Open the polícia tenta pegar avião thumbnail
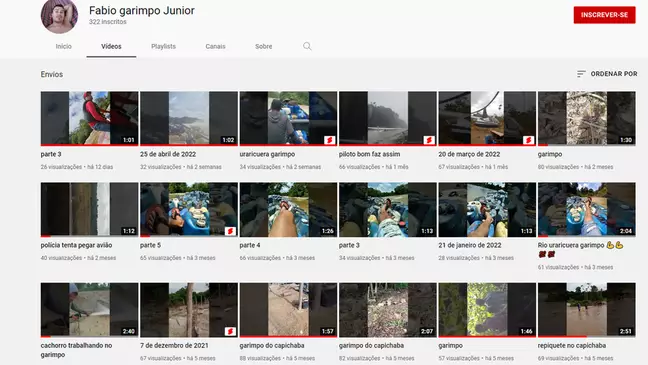Image resolution: width=648 pixels, height=365 pixels. coord(89,210)
